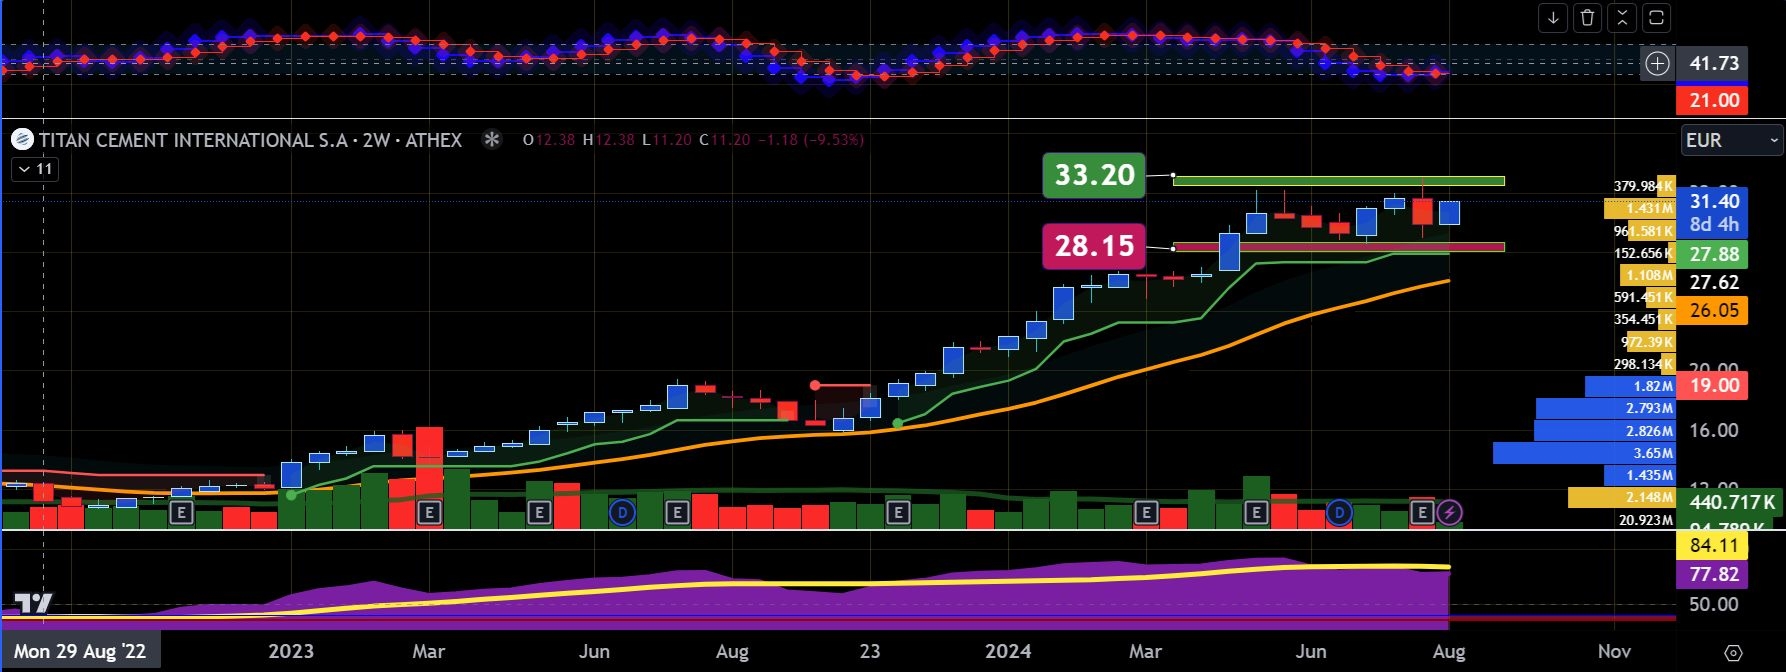Viewport: 1786px width, 672px height.
Task: Maximize the indicator pane
Action: coord(1656,18)
